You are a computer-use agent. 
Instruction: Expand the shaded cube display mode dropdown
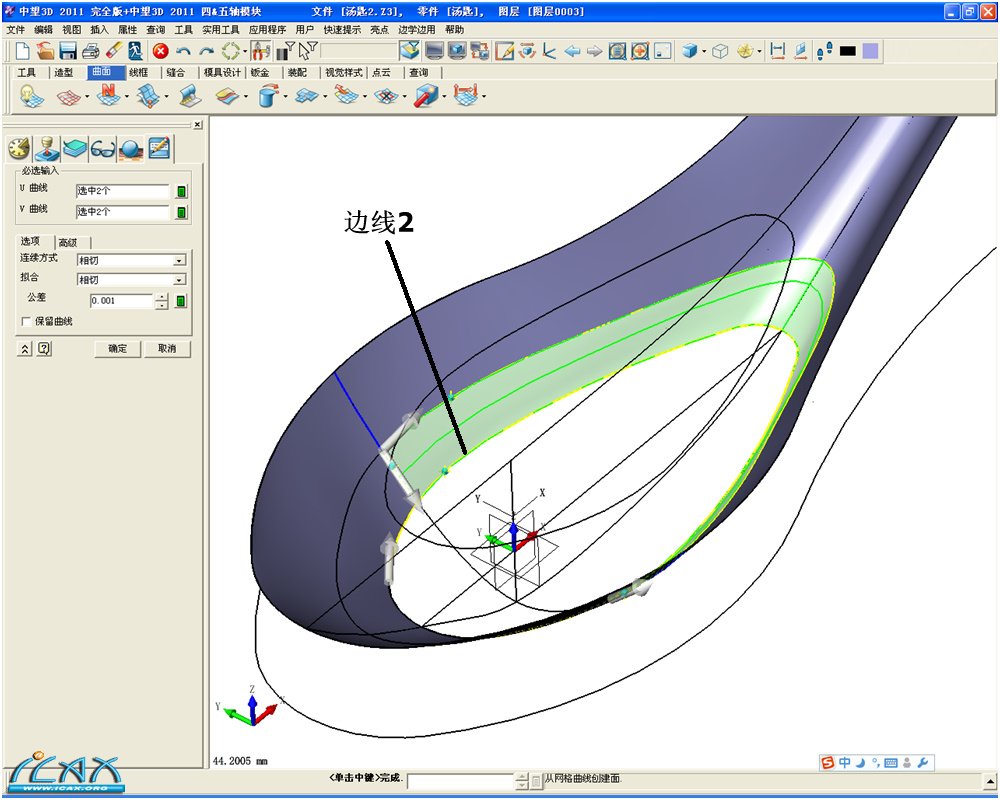tap(704, 51)
